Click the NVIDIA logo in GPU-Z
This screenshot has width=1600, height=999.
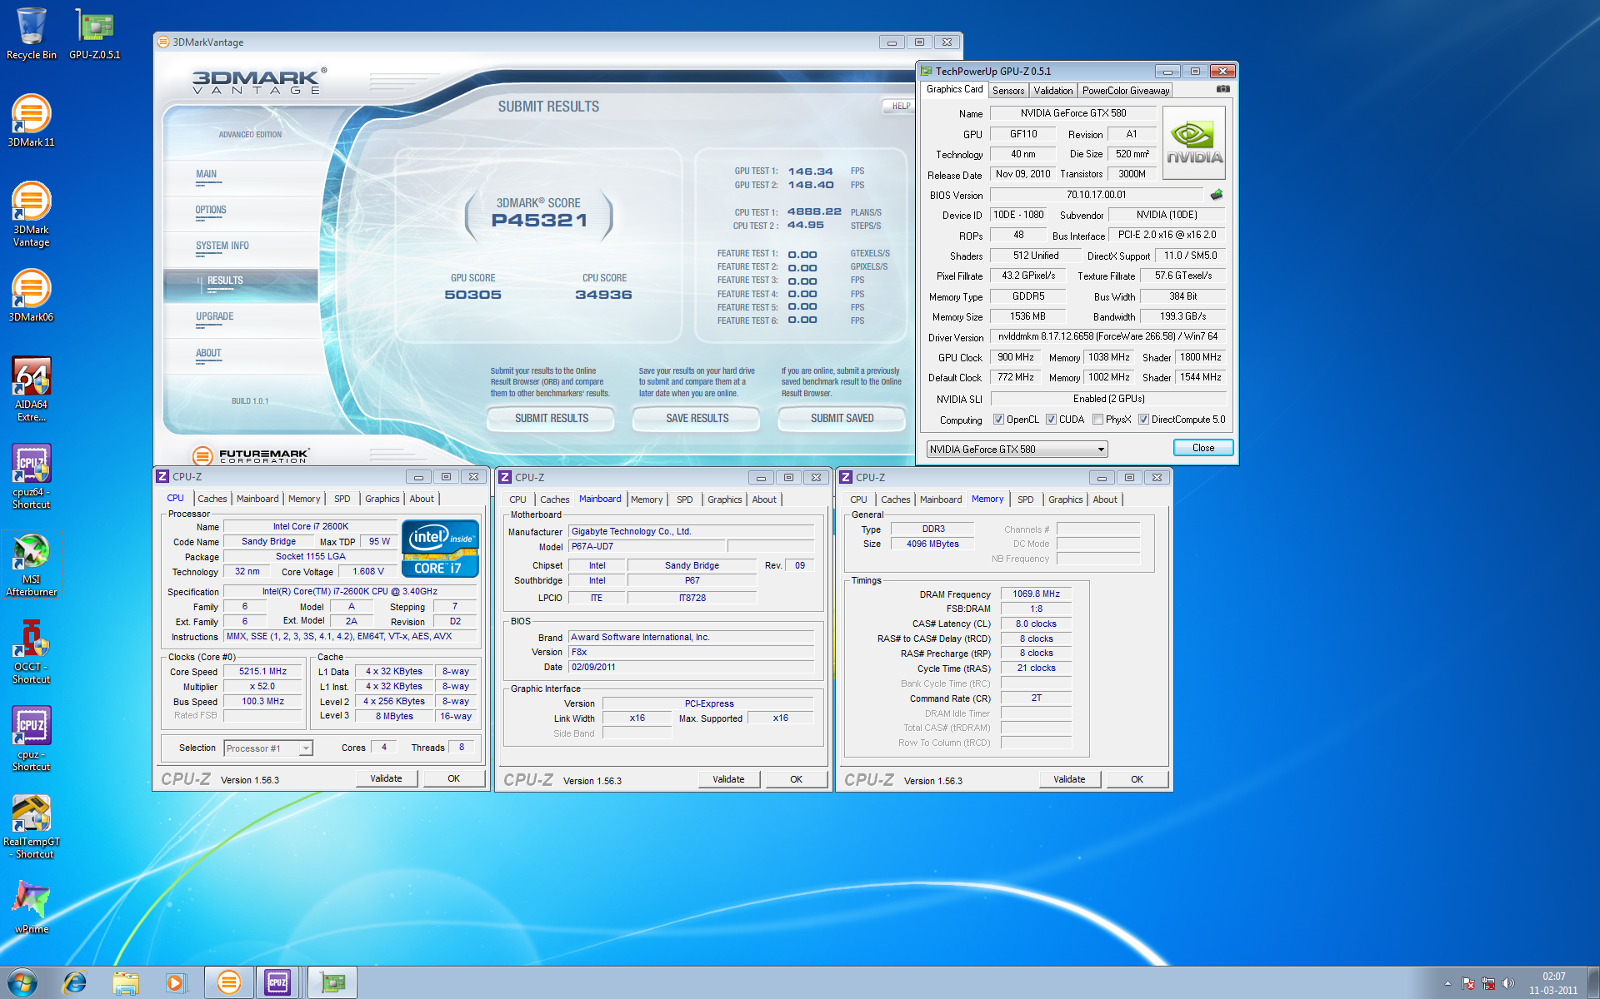[1195, 142]
